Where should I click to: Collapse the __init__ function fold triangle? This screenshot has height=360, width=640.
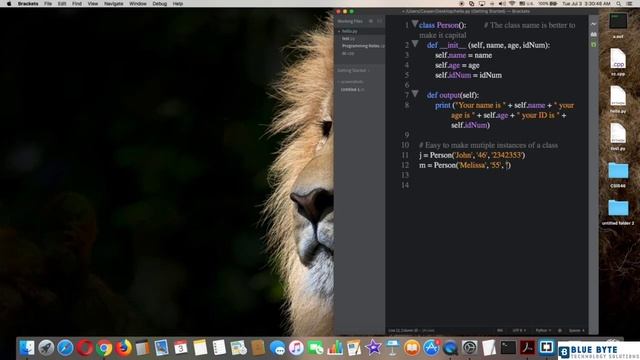[415, 44]
